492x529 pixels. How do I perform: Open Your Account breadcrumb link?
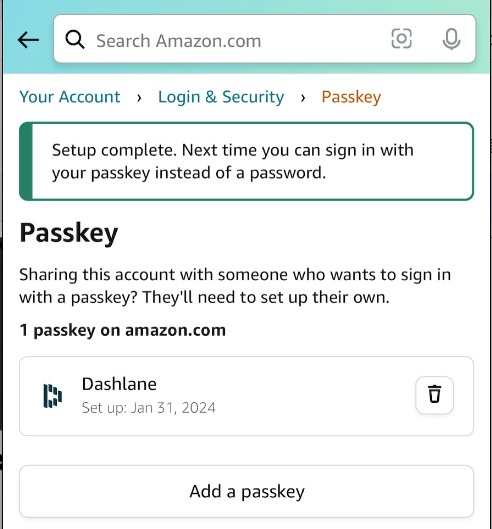pyautogui.click(x=70, y=97)
